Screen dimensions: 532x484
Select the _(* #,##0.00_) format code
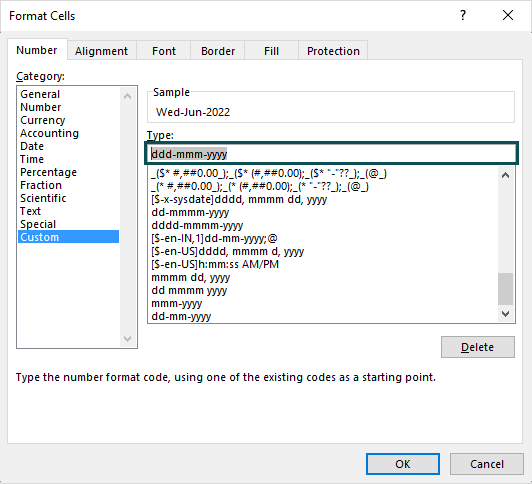coord(323,186)
